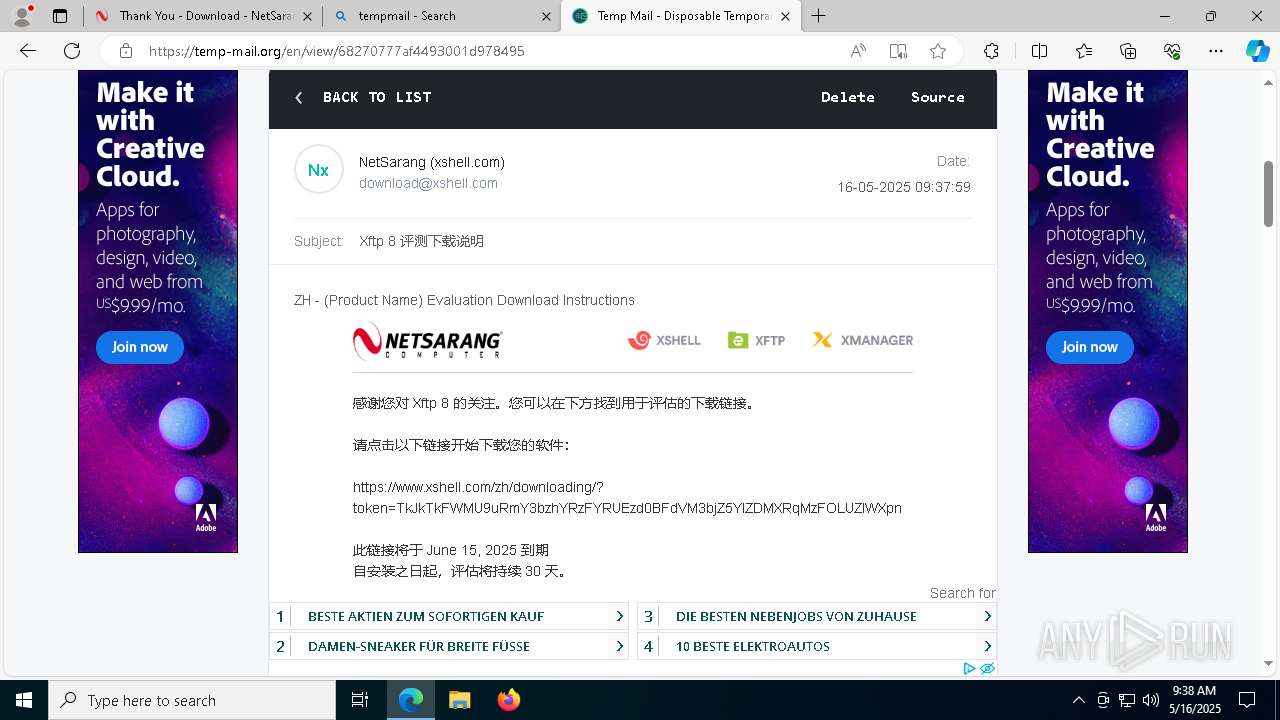
Task: Close the tempmail Search tab
Action: 546,16
